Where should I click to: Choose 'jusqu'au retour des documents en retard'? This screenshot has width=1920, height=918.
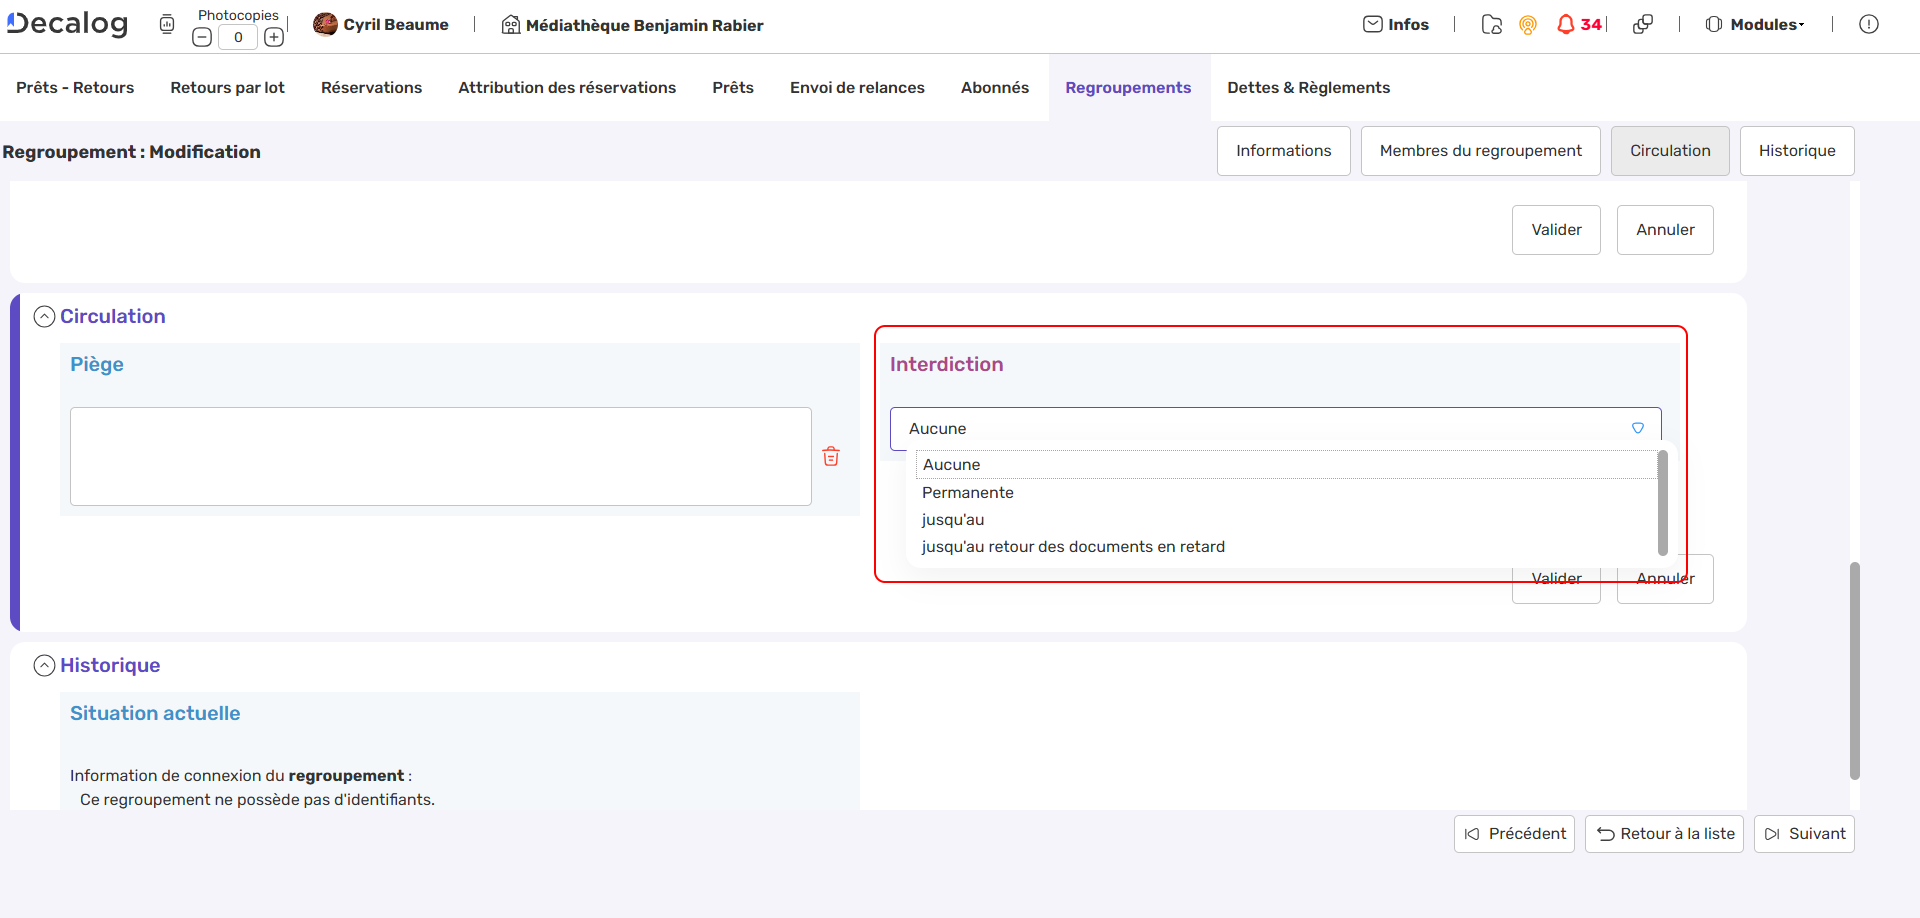(1072, 547)
